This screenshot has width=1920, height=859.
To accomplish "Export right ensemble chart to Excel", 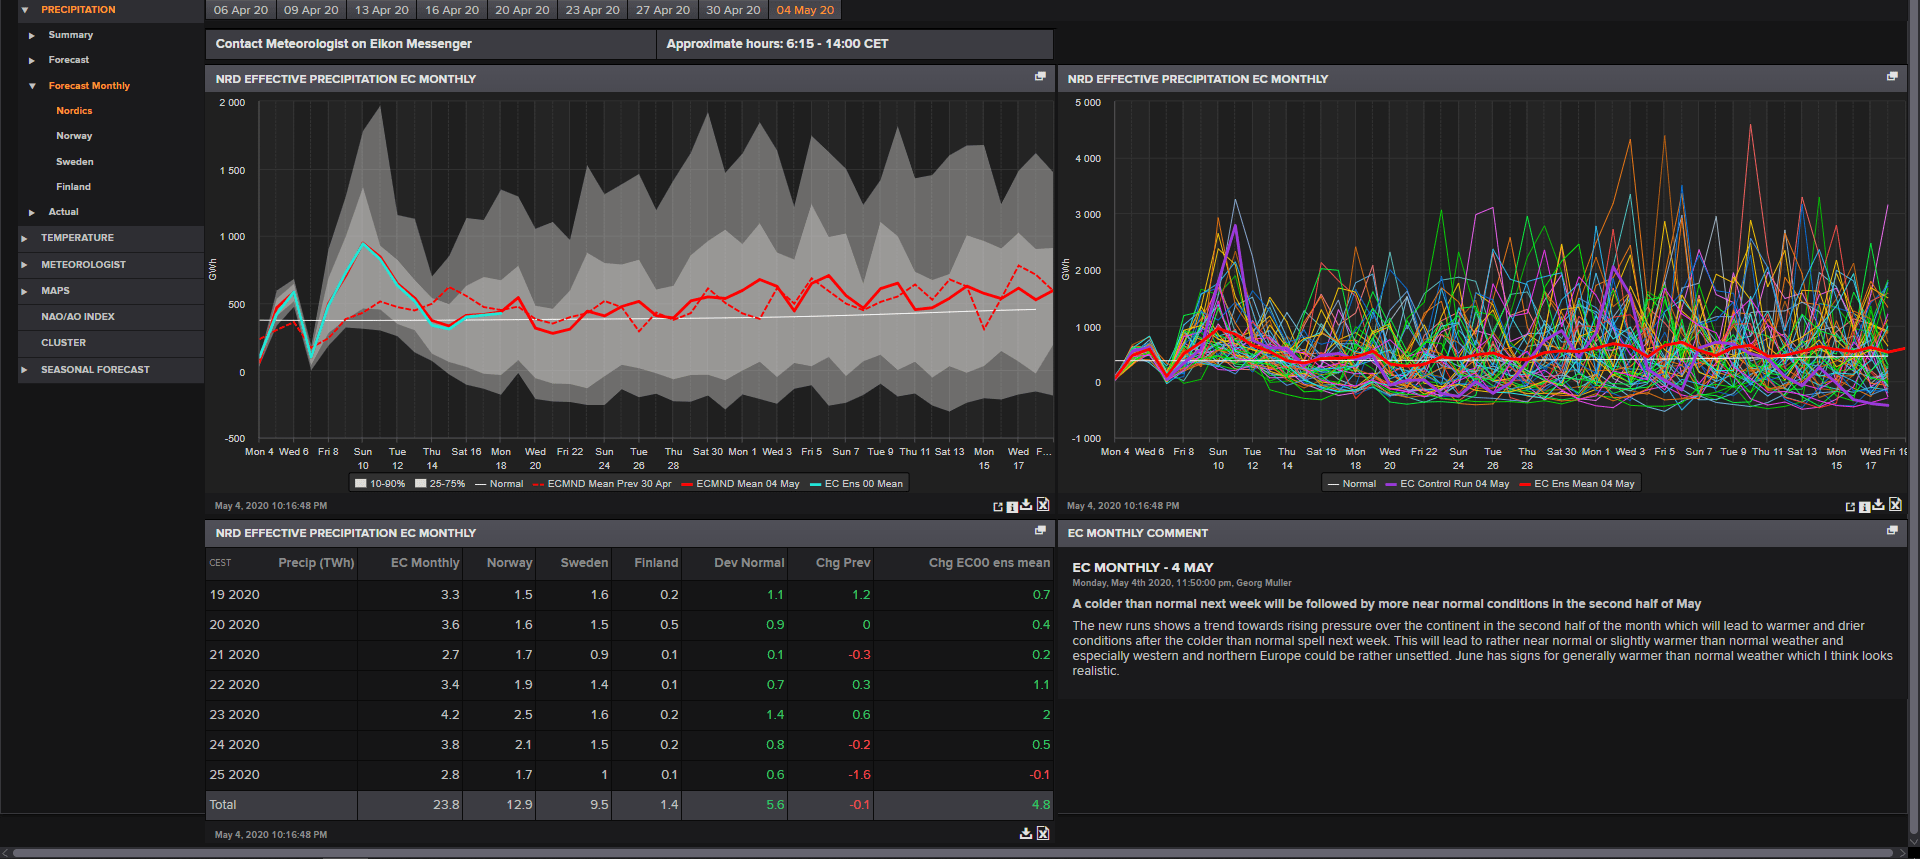I will tap(1895, 505).
